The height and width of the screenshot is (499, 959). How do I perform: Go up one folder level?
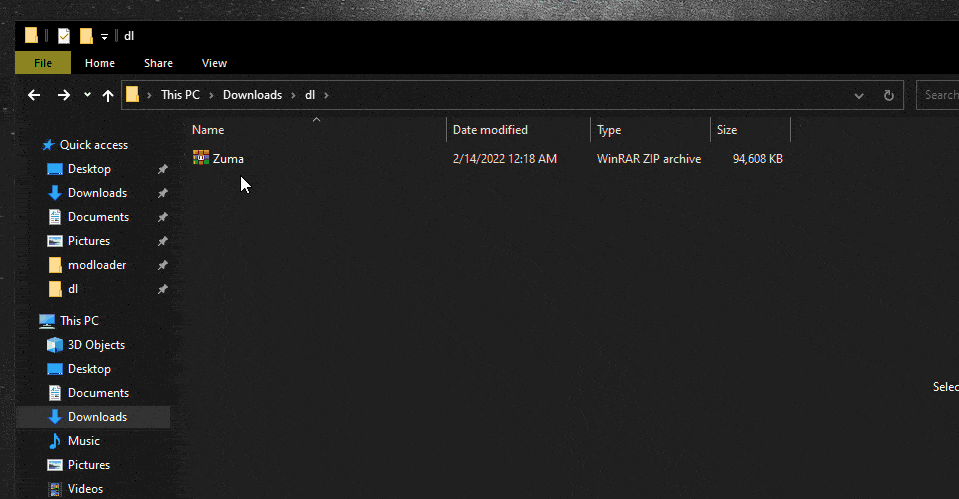[x=108, y=95]
